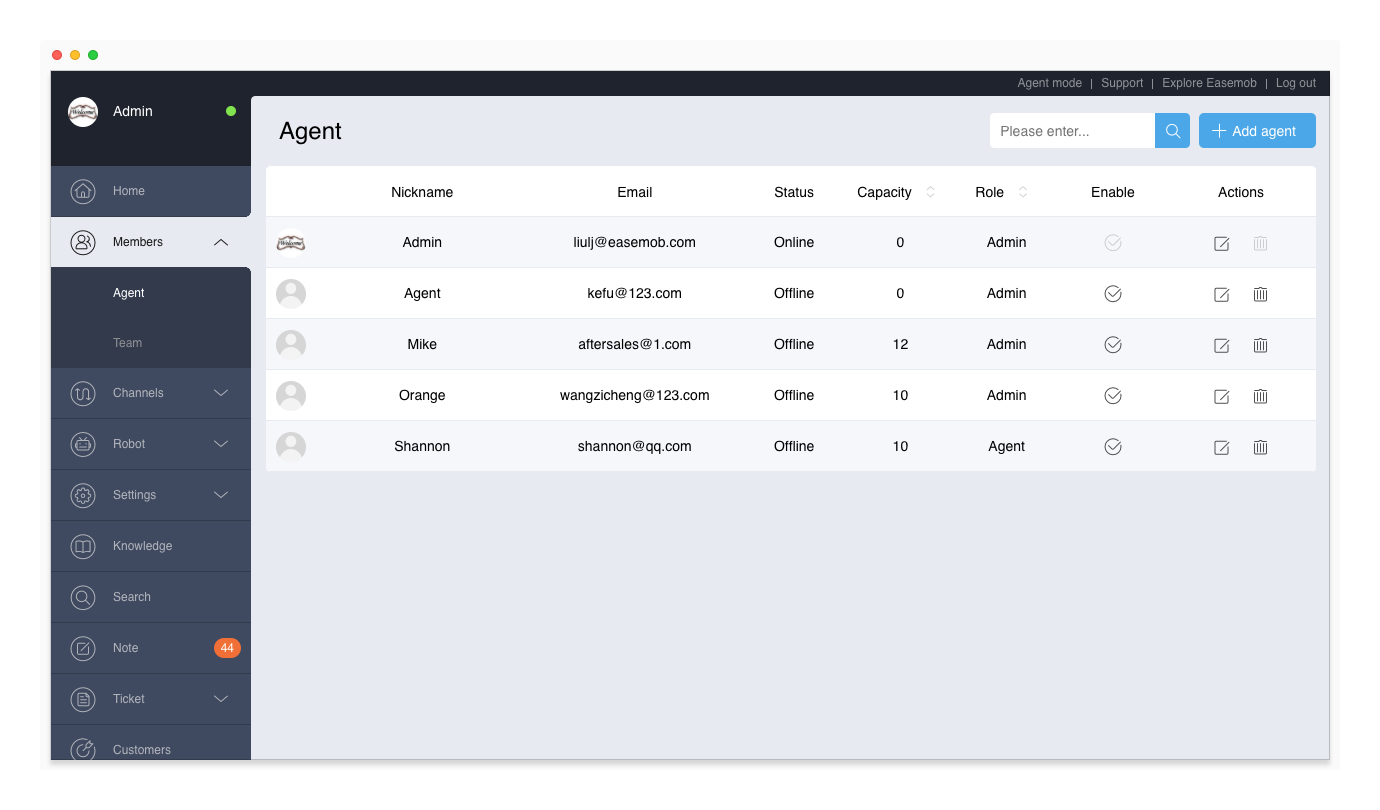Click the Knowledge book icon
This screenshot has height=810, width=1380.
83,546
